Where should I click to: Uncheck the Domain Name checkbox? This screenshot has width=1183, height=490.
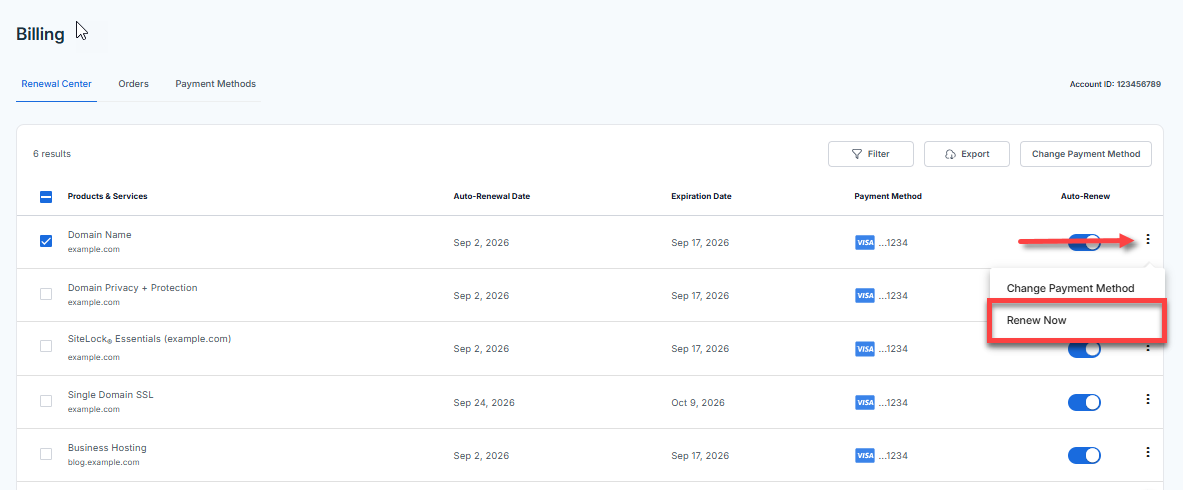pos(46,241)
